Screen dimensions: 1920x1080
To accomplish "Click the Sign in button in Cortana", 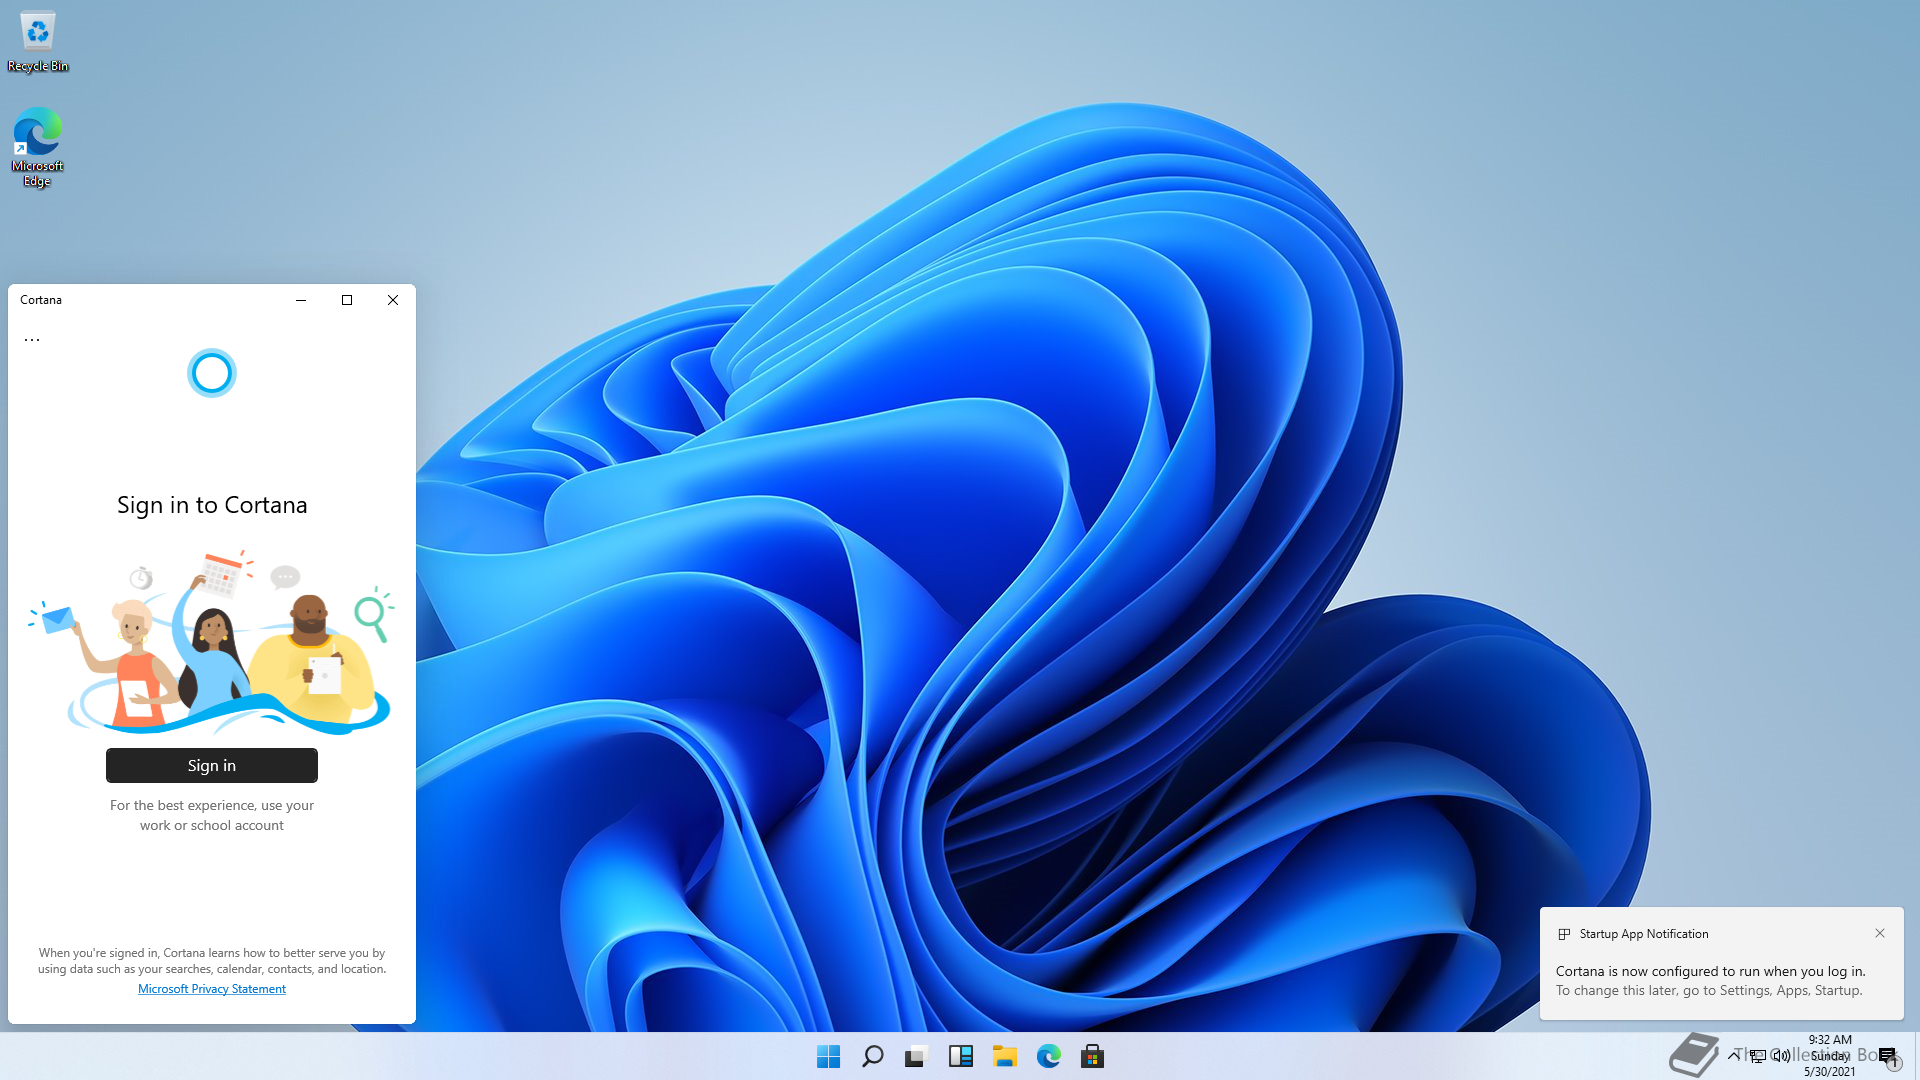I will 212,765.
